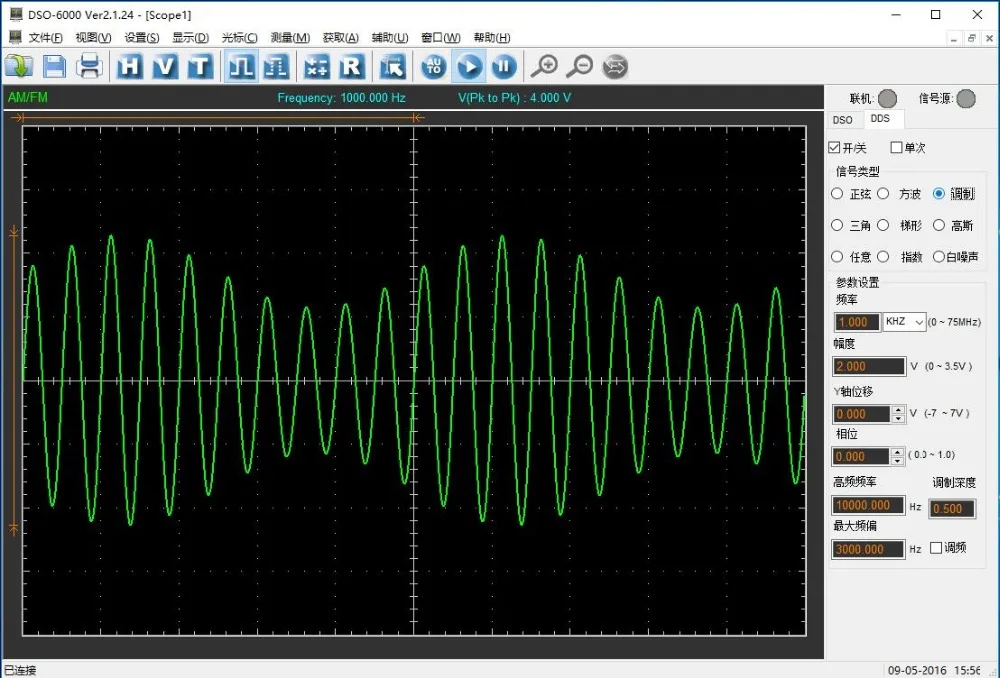Decrease 相位 with the down arrow
Screen dimensions: 1000x678
tap(897, 461)
